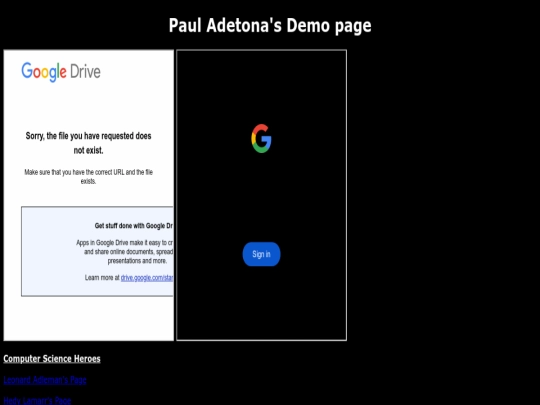Click the 'Apps in Google Drive' paragraph
The image size is (540, 405).
click(x=125, y=252)
